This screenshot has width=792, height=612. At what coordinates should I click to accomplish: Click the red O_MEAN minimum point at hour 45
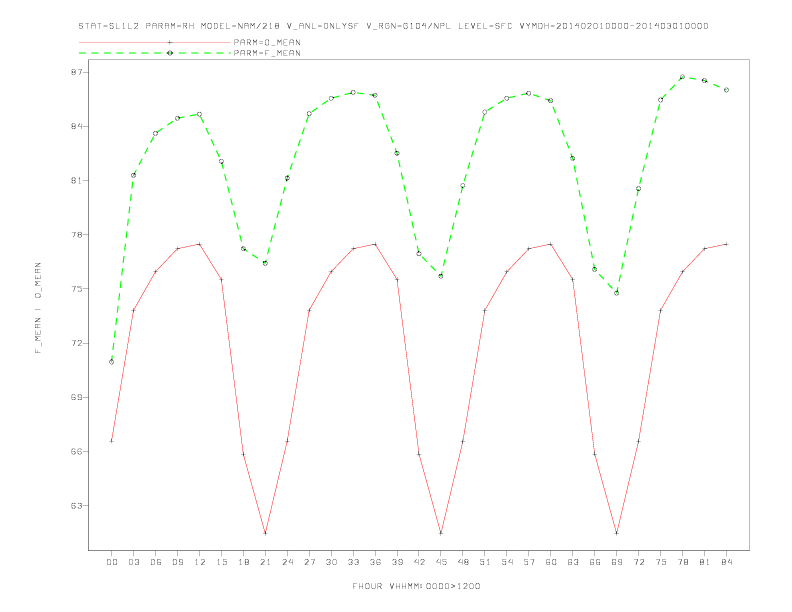pos(441,533)
